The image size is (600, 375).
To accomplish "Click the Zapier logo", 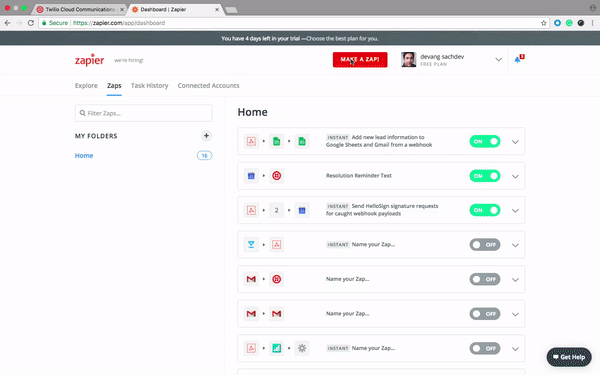I will 89,60.
